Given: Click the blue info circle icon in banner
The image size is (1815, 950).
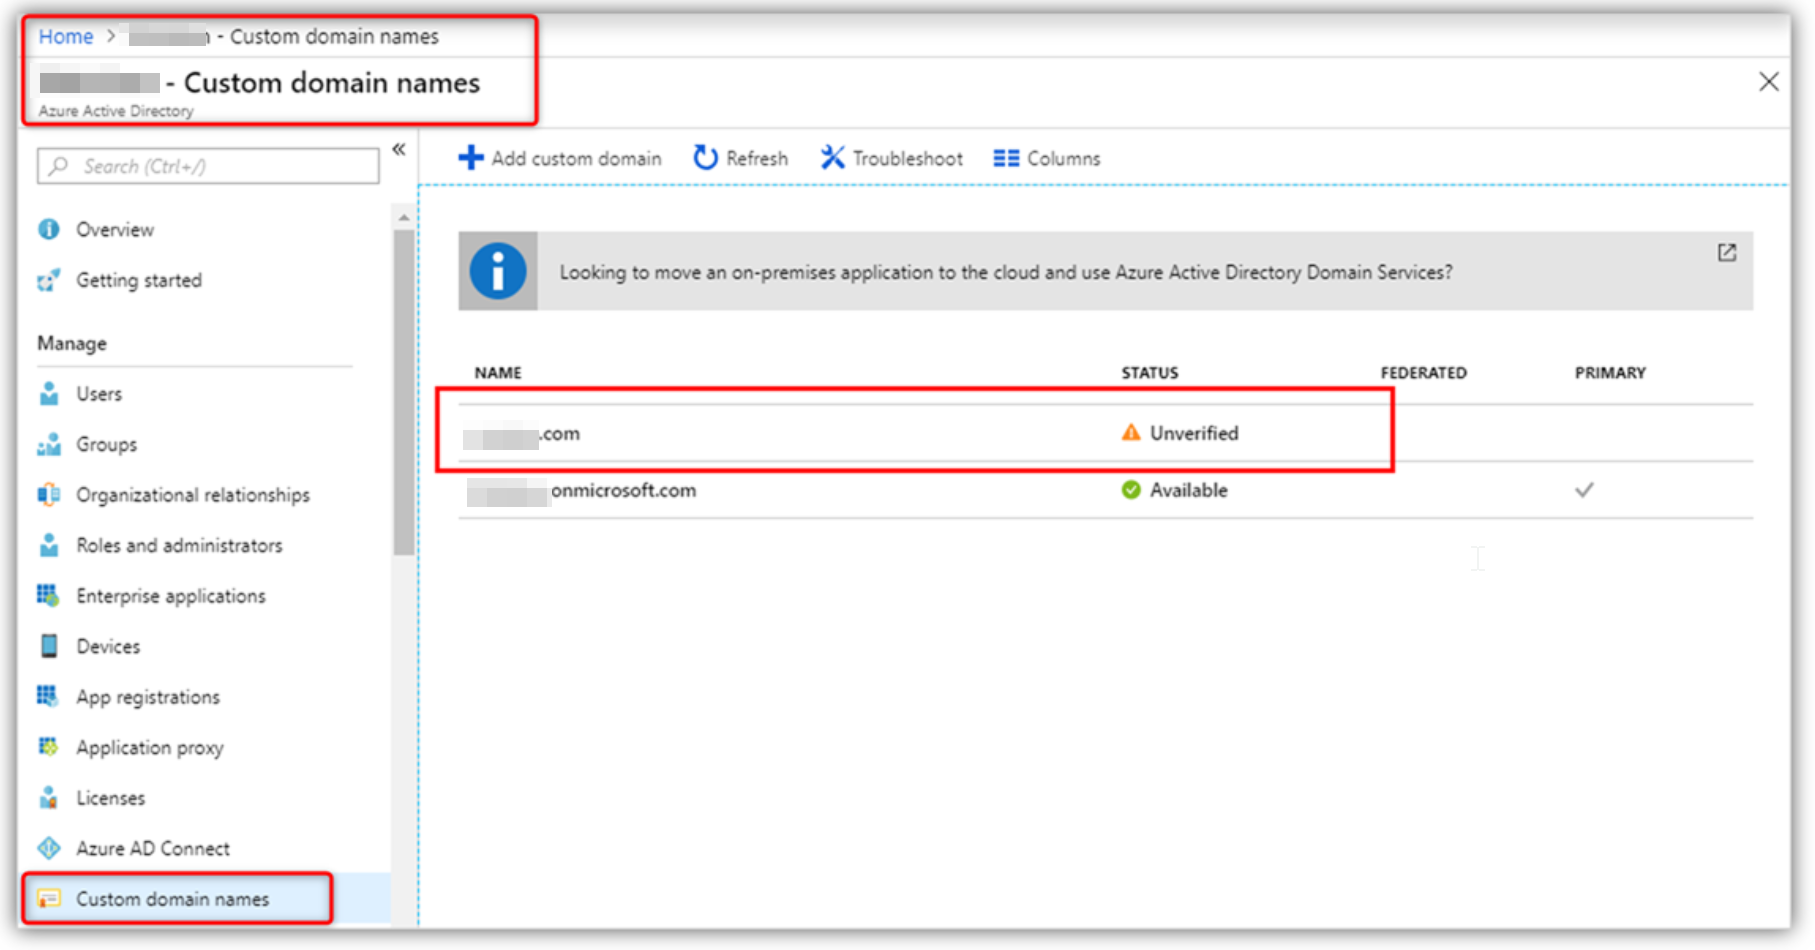Looking at the screenshot, I should click(x=498, y=271).
